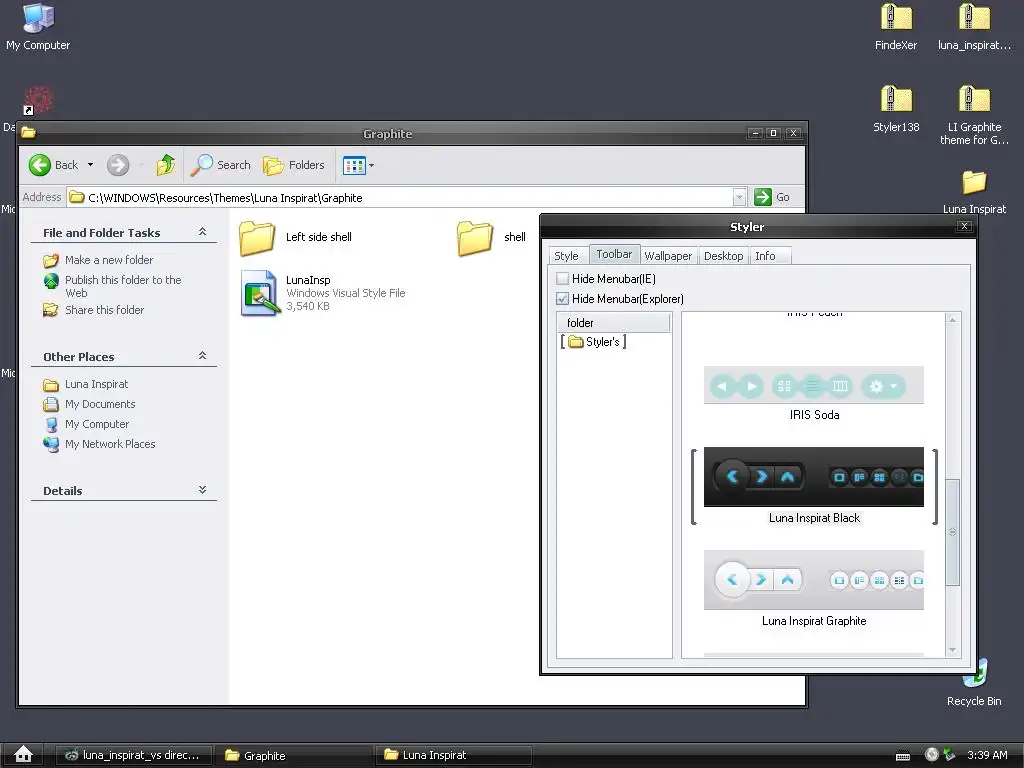Screen dimensions: 1024x768
Task: Collapse the Other Places section
Action: click(x=202, y=356)
